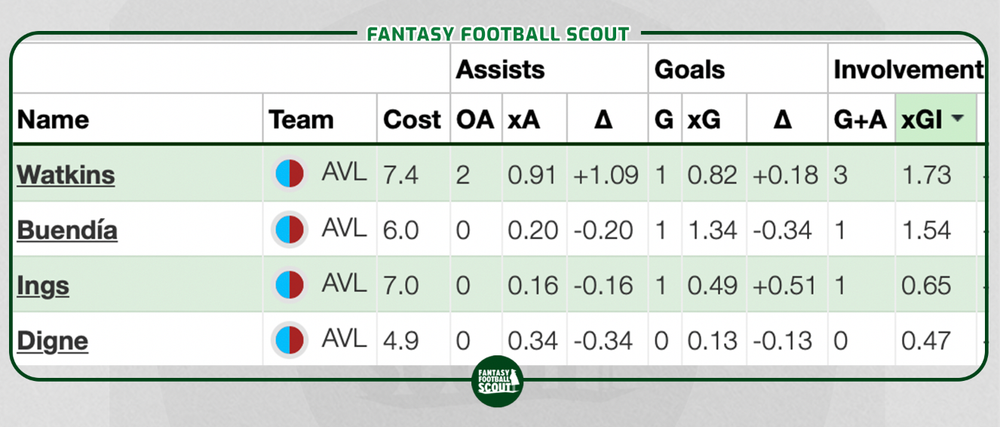This screenshot has height=427, width=1000.
Task: Click the team badge in Ings row
Action: 290,285
